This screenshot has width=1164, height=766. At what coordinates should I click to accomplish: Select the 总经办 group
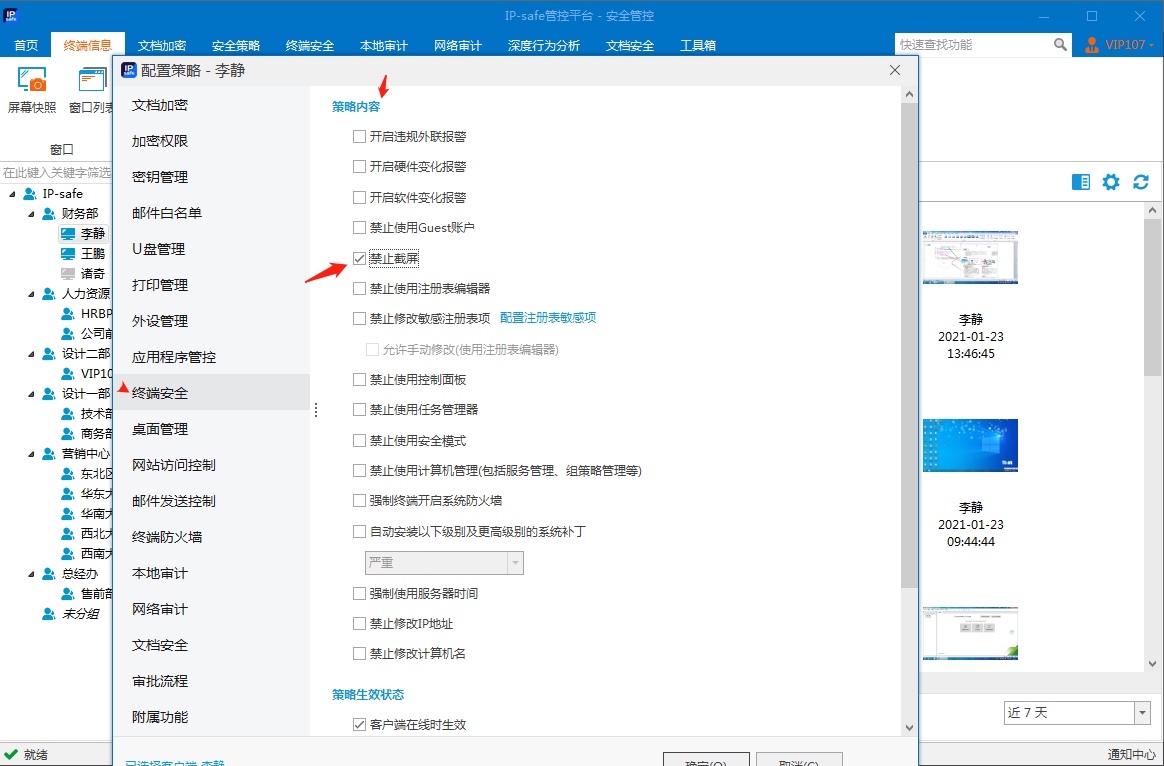tap(70, 574)
